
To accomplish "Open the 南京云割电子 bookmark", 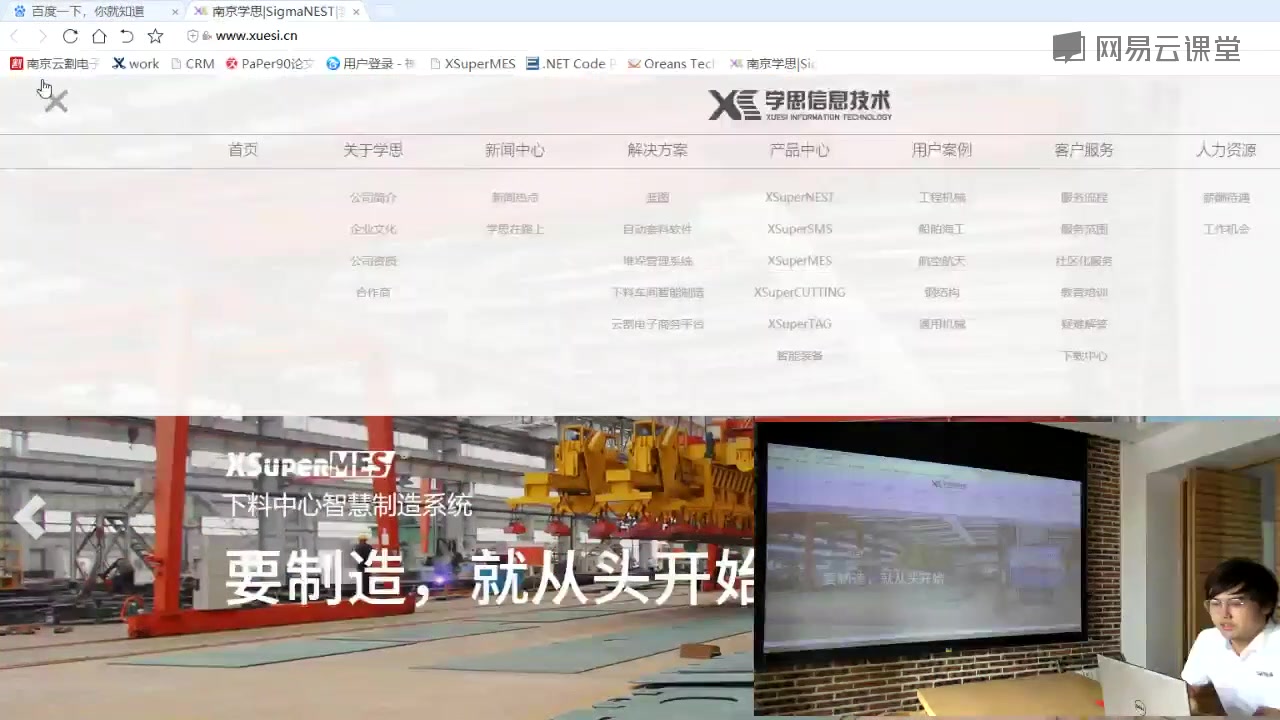I will (55, 63).
